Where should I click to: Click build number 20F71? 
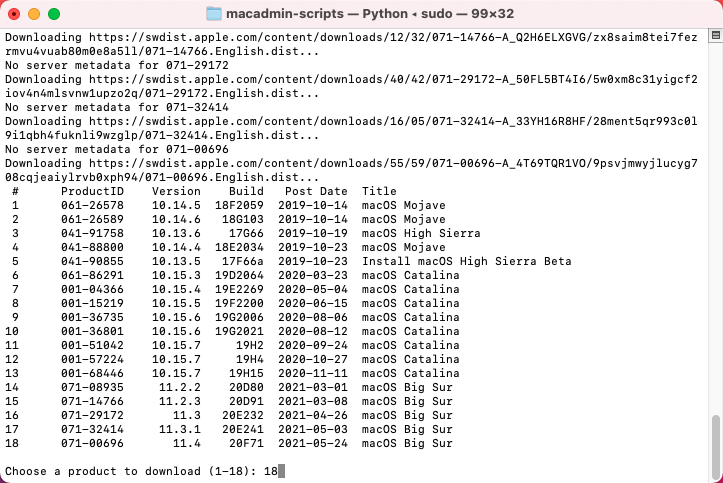(246, 443)
